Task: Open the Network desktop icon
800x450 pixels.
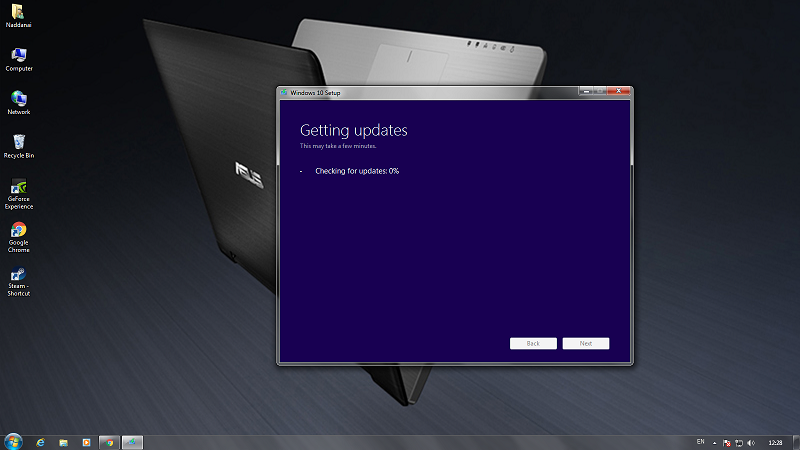Action: point(19,103)
